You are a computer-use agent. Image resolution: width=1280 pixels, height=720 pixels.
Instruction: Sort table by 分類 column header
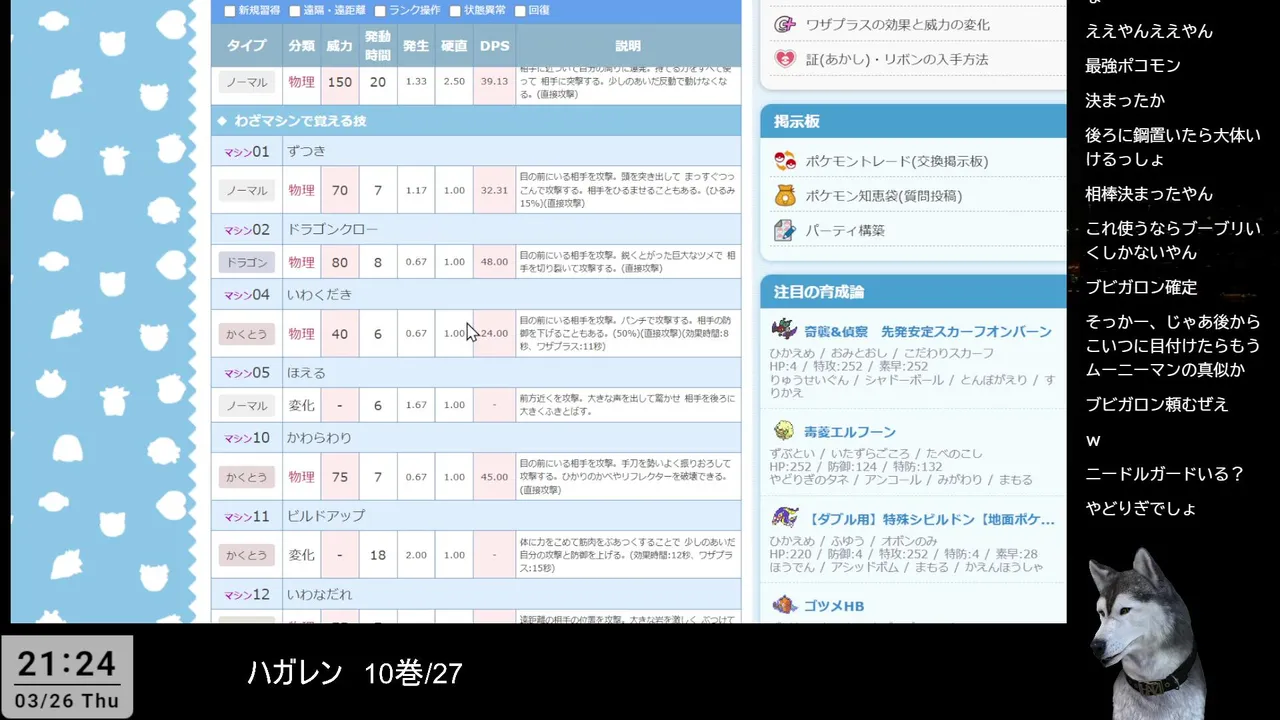pos(301,46)
